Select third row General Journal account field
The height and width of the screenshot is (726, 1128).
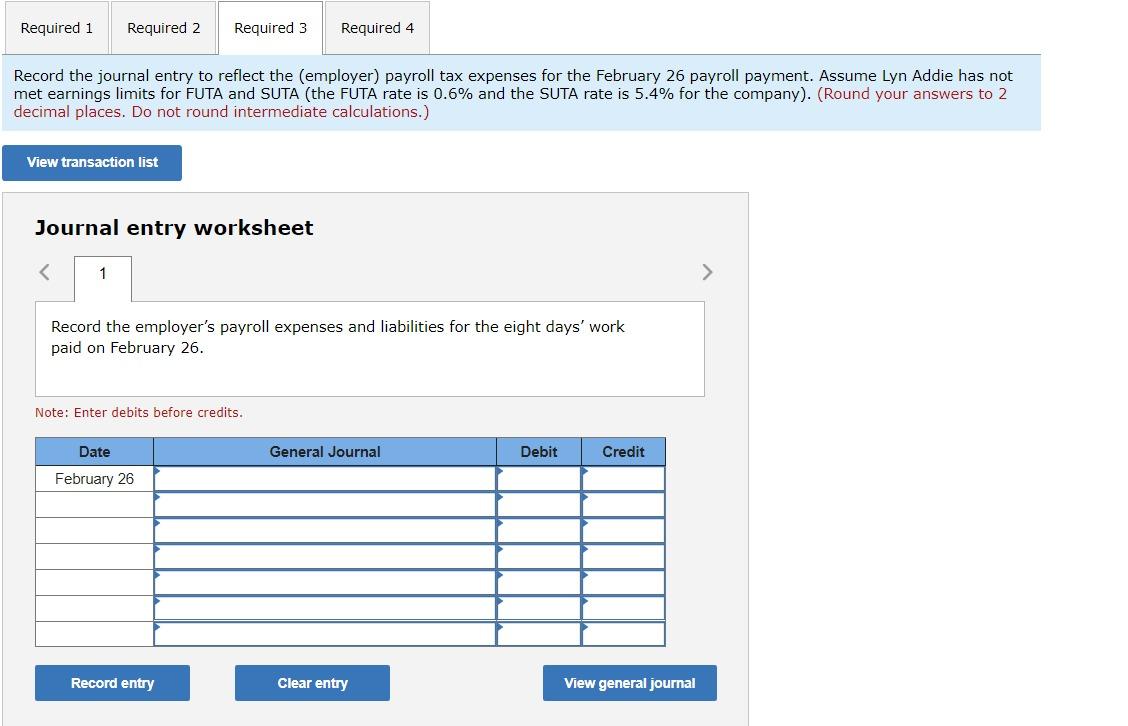pyautogui.click(x=325, y=530)
